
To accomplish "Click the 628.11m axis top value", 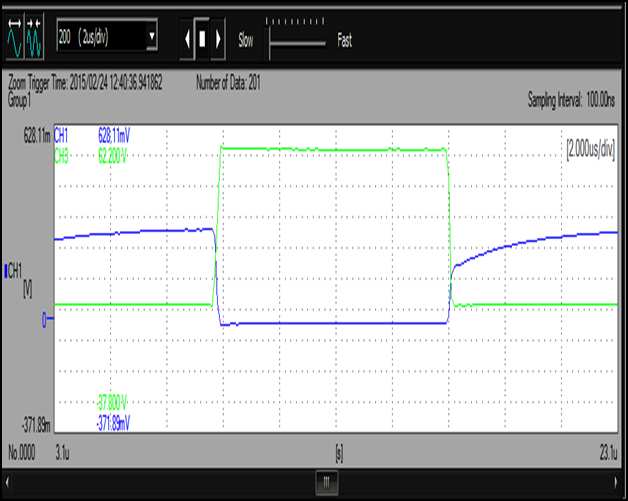I will 37,136.
